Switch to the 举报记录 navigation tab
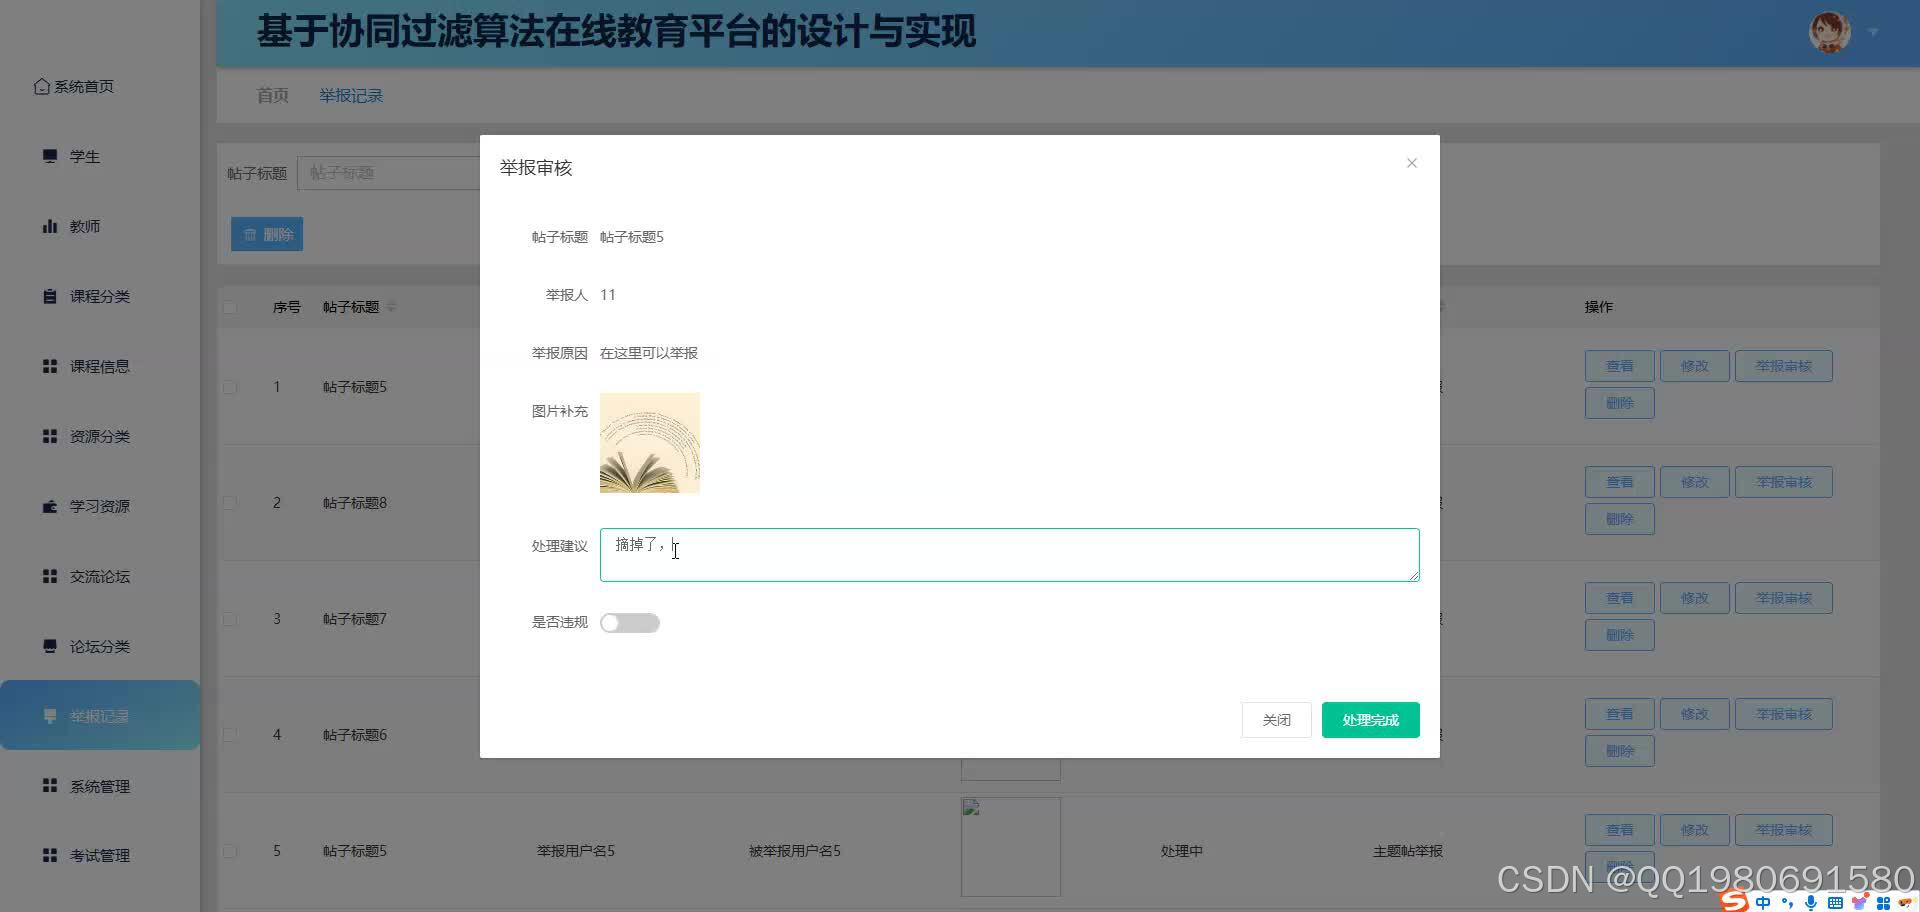This screenshot has width=1920, height=912. point(350,95)
